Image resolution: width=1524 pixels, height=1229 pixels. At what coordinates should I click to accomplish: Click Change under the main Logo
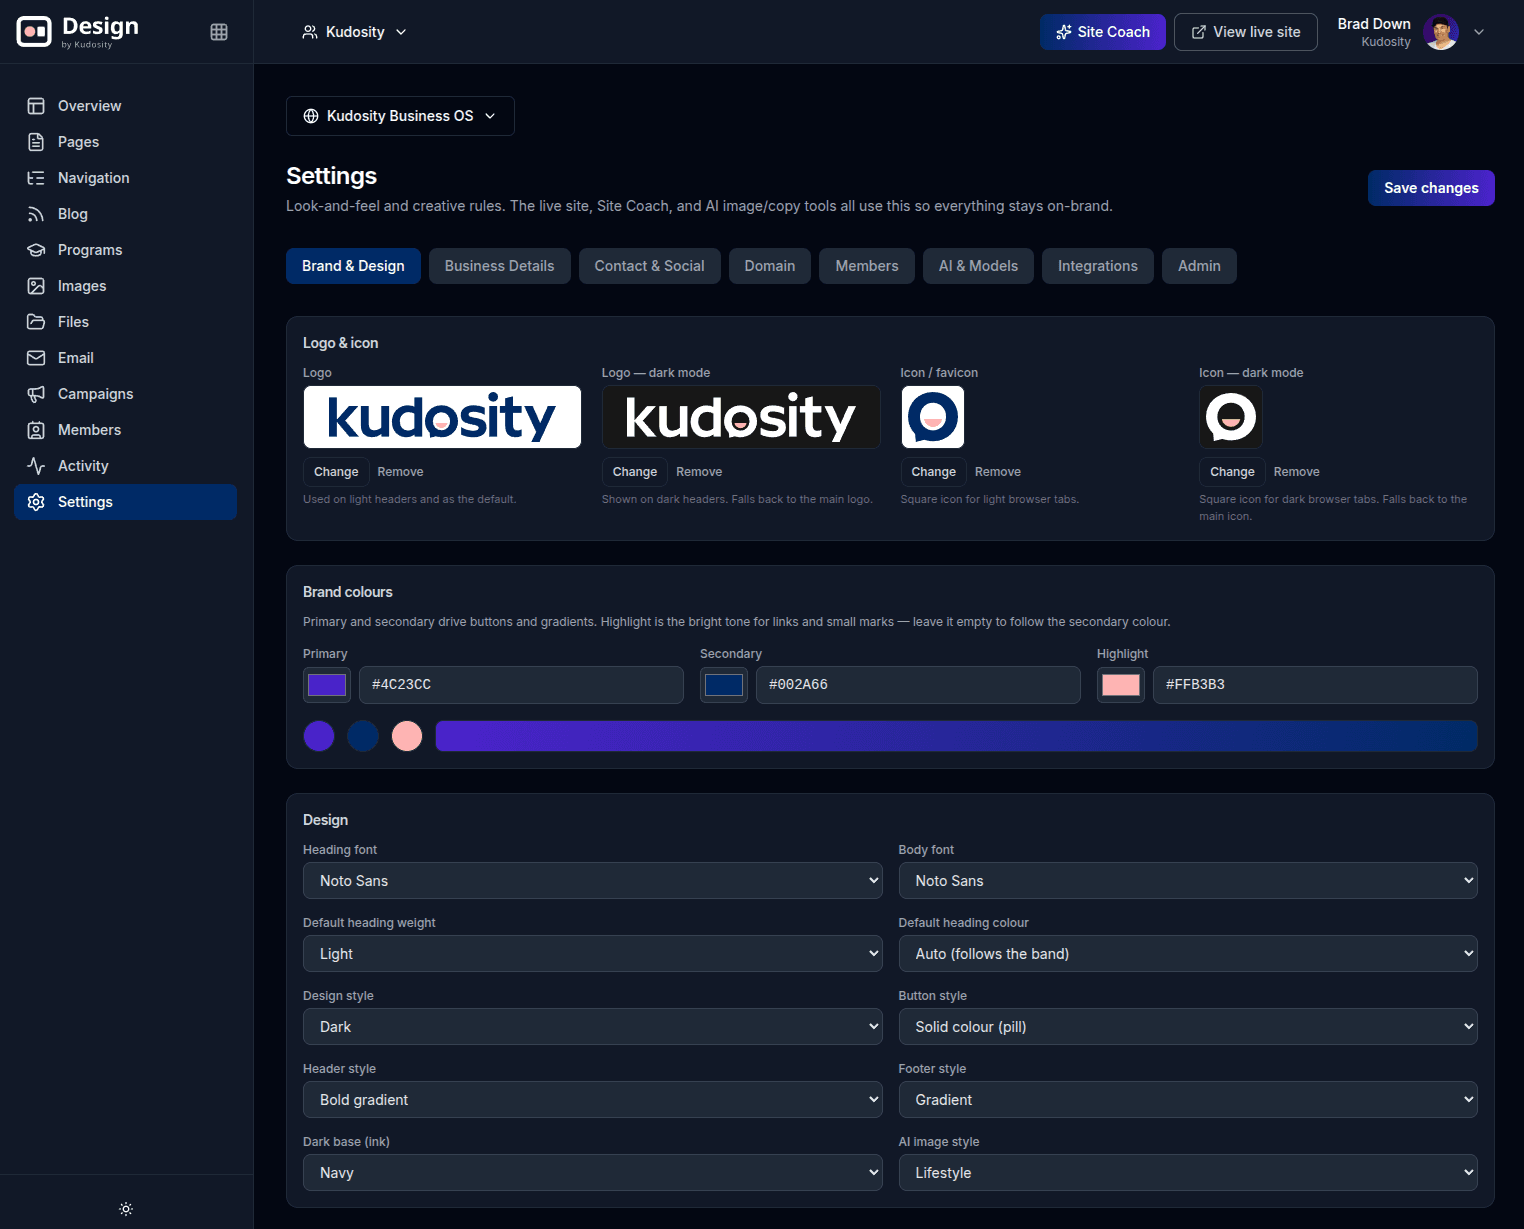(x=336, y=472)
